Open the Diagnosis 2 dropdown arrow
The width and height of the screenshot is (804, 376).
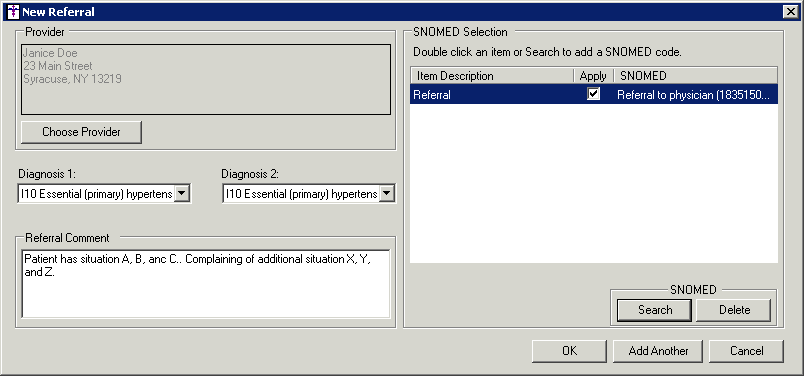(x=387, y=194)
